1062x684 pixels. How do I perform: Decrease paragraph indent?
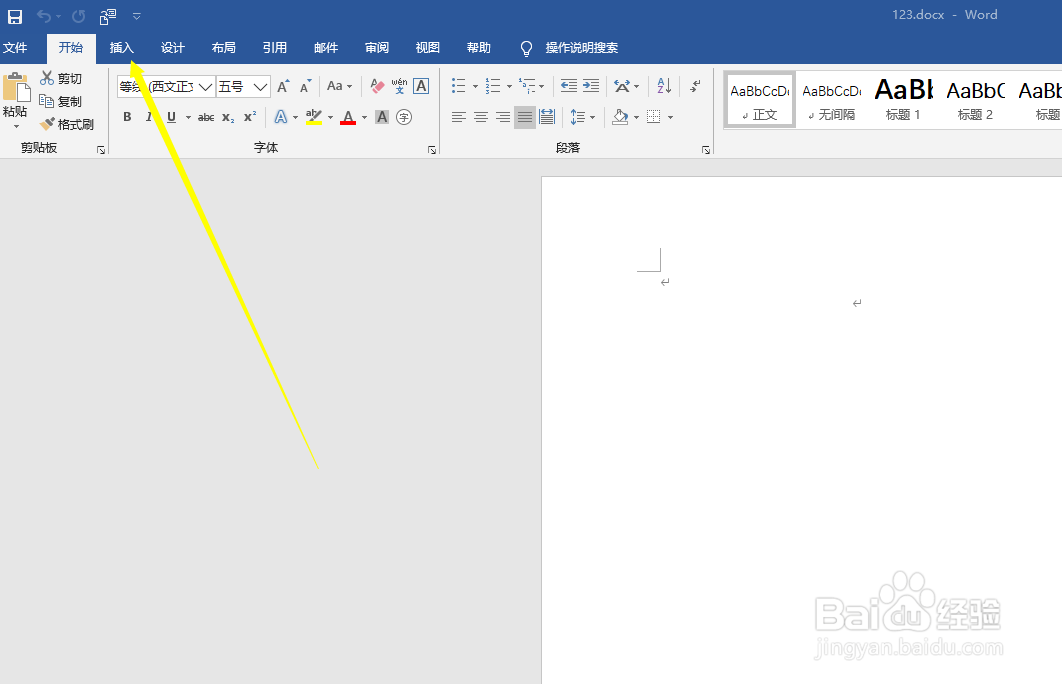click(x=569, y=85)
